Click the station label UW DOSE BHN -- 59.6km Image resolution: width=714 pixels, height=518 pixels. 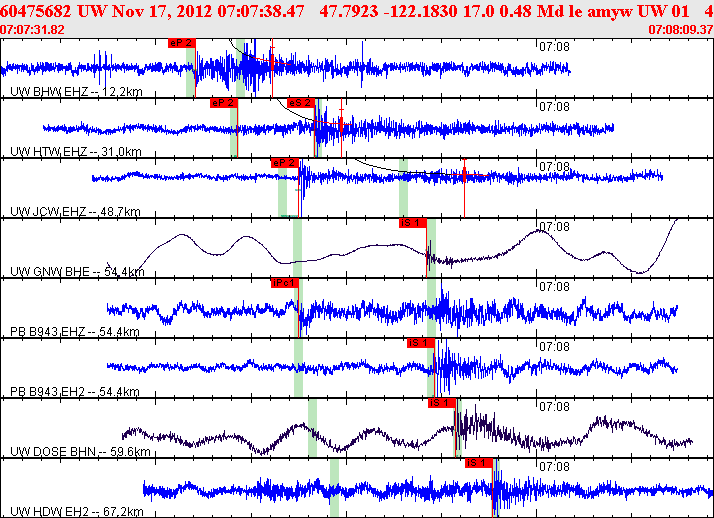pyautogui.click(x=80, y=452)
